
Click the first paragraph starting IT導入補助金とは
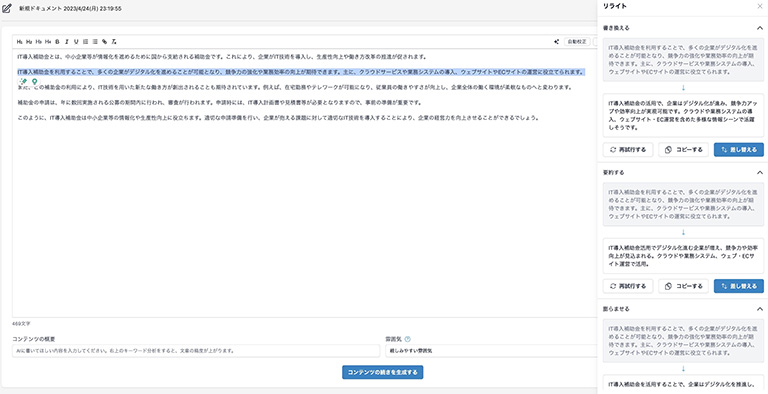pos(221,56)
